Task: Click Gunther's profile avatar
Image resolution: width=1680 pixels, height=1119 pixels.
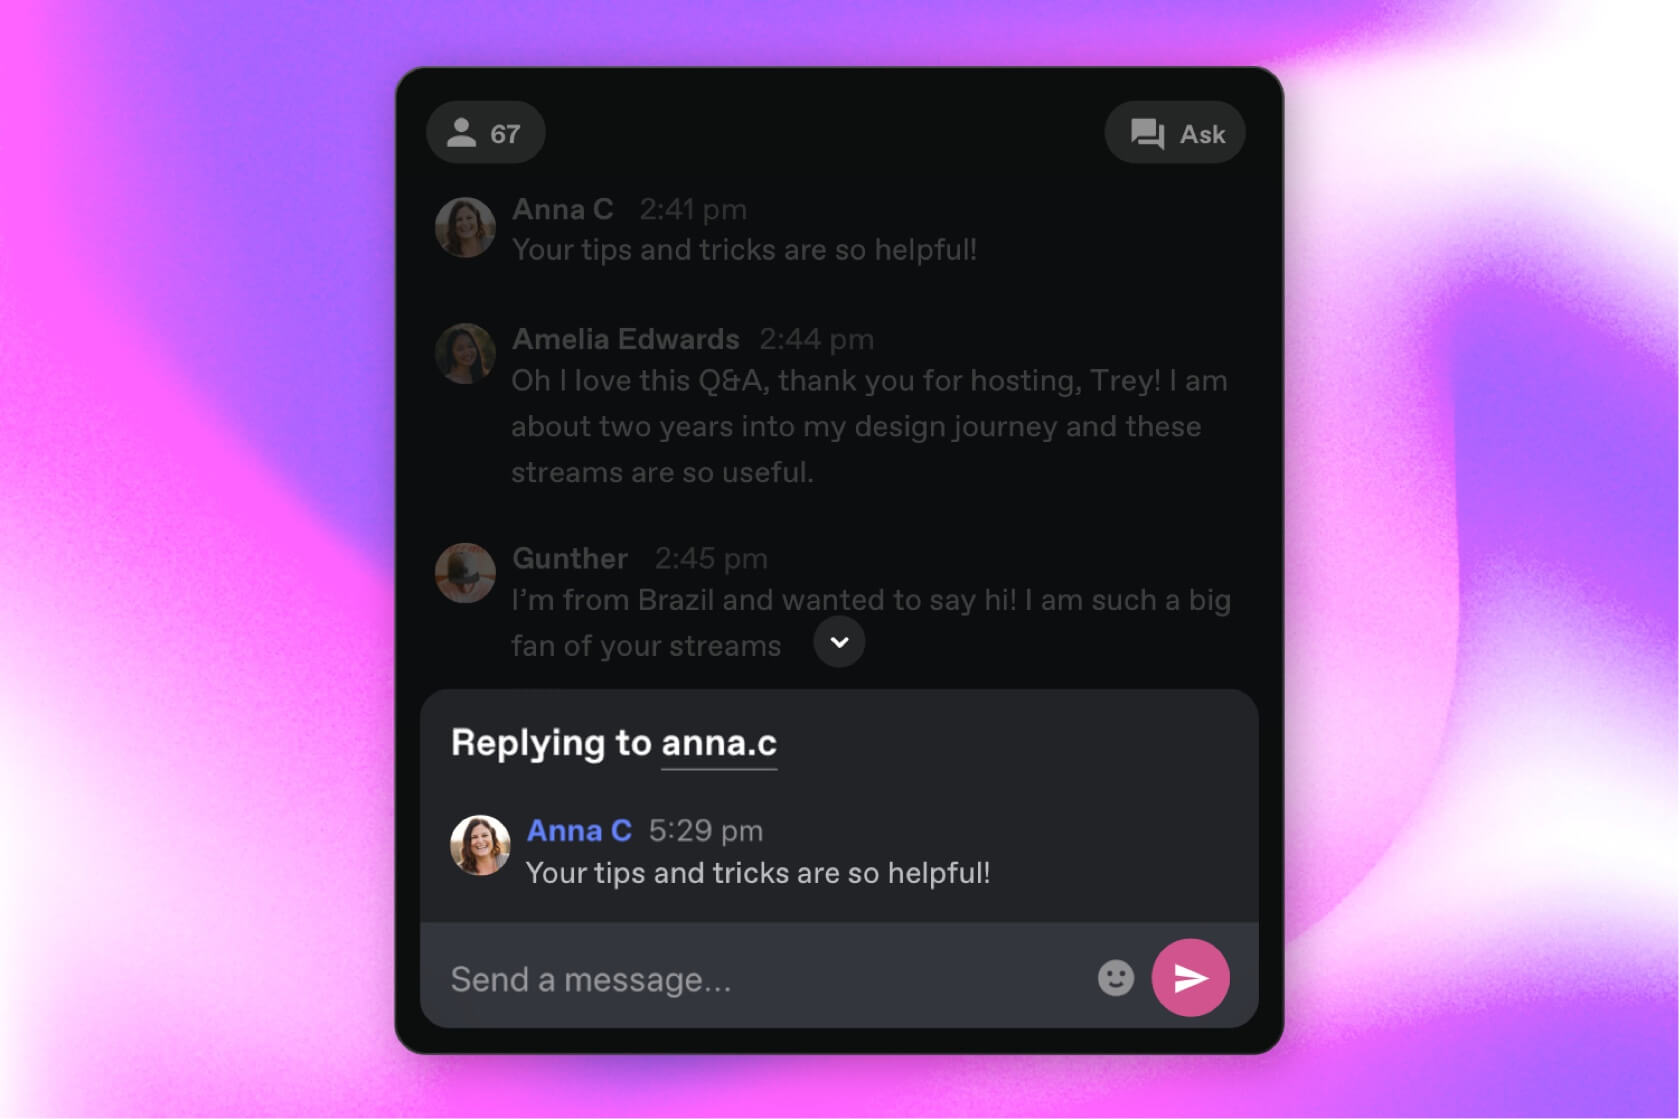Action: [465, 573]
